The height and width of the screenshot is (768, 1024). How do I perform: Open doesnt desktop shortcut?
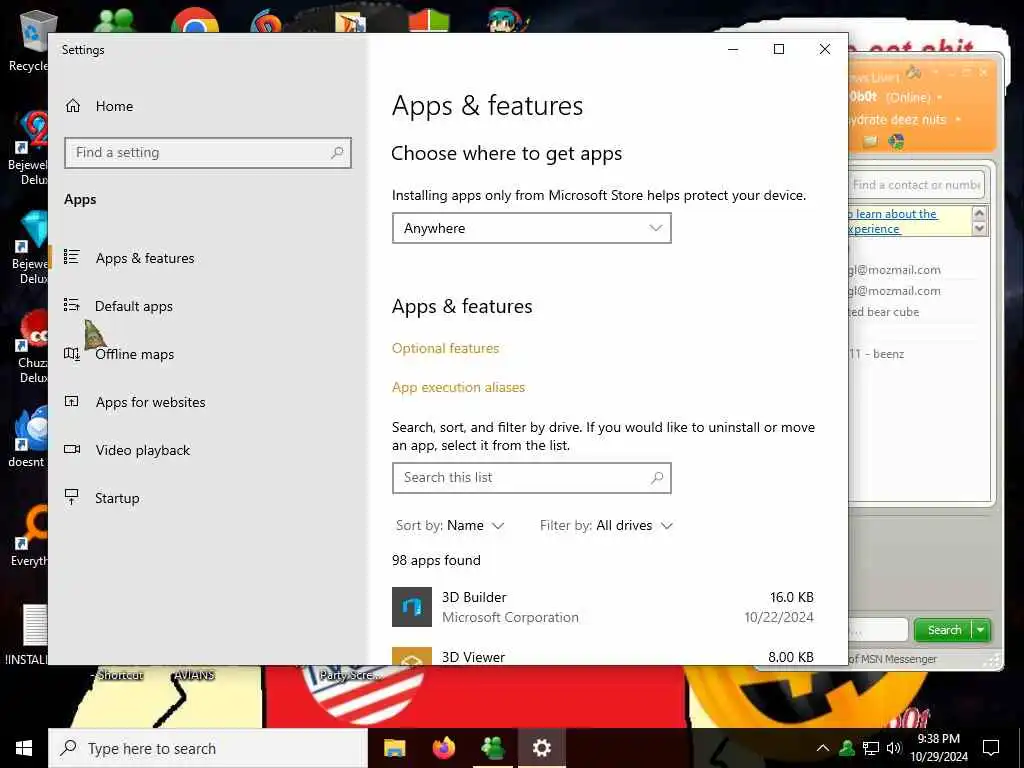click(27, 436)
